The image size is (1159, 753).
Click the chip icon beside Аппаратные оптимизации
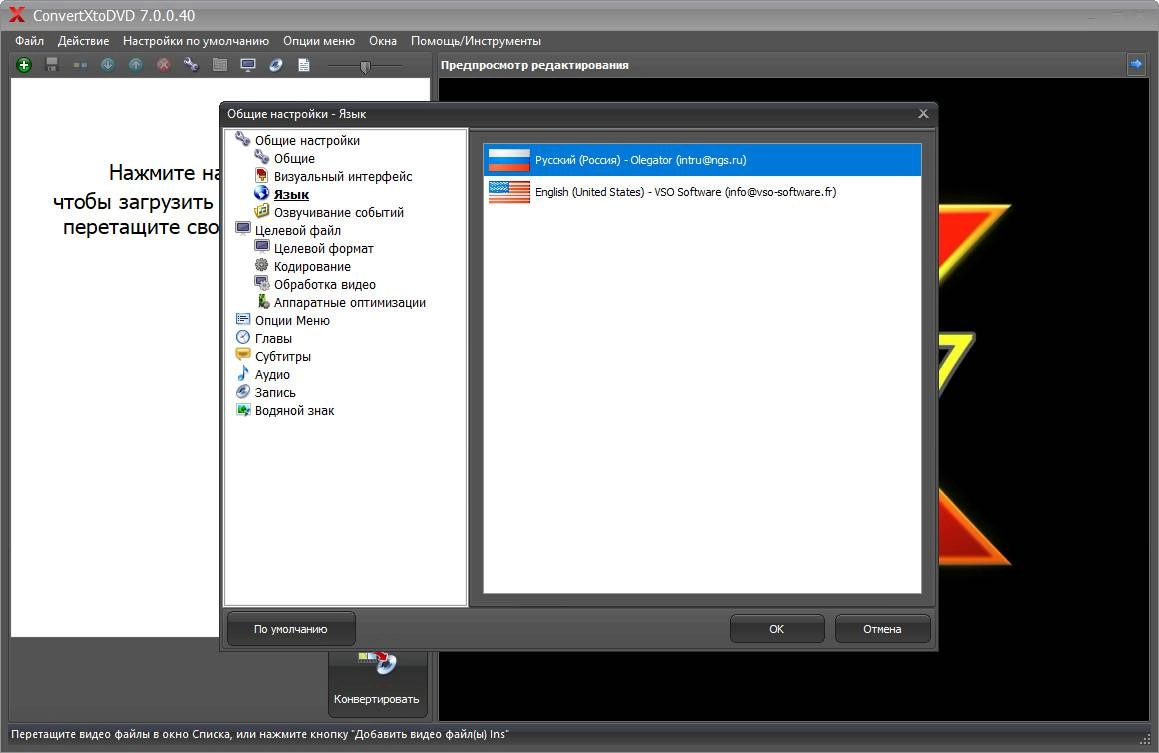(x=262, y=301)
